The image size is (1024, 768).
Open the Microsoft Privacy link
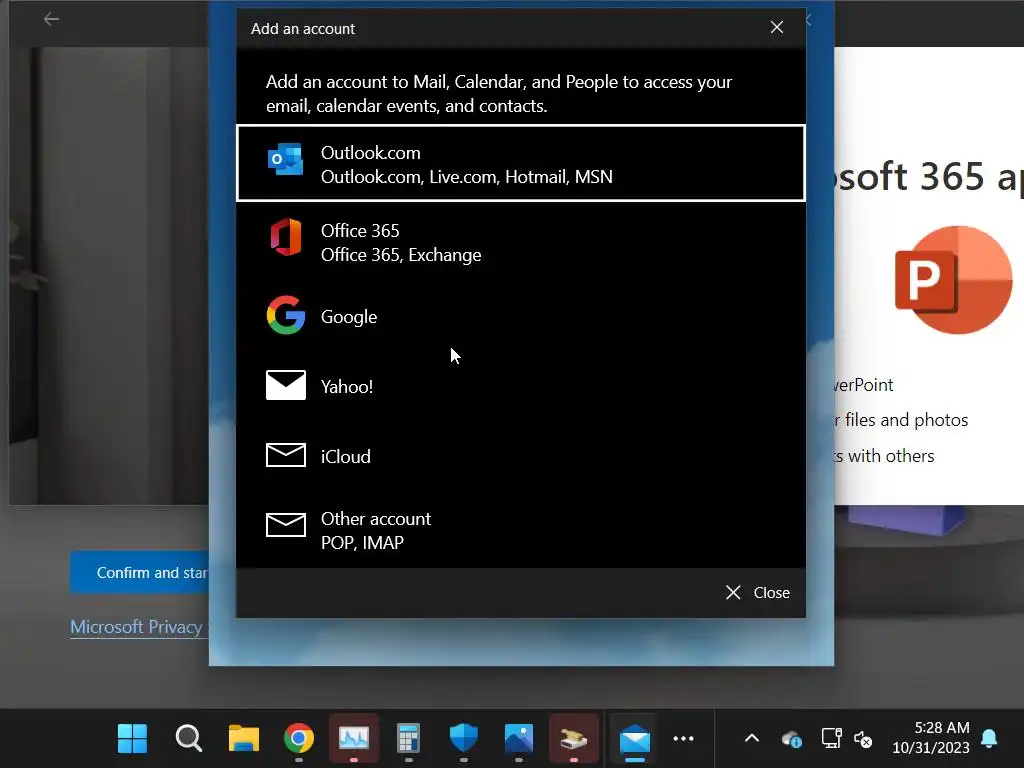point(136,627)
